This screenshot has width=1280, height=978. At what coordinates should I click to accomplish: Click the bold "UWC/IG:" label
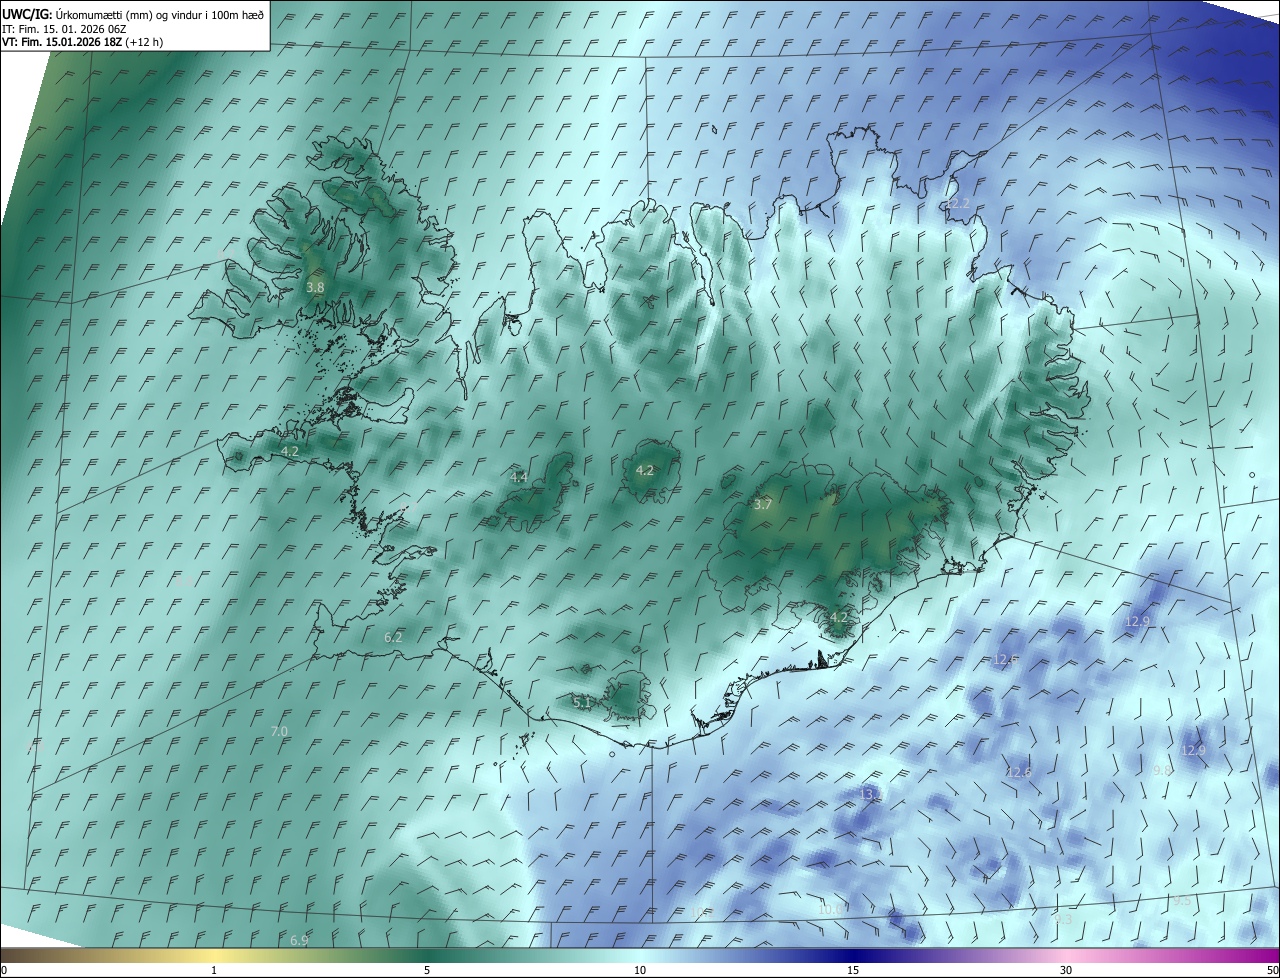point(26,14)
